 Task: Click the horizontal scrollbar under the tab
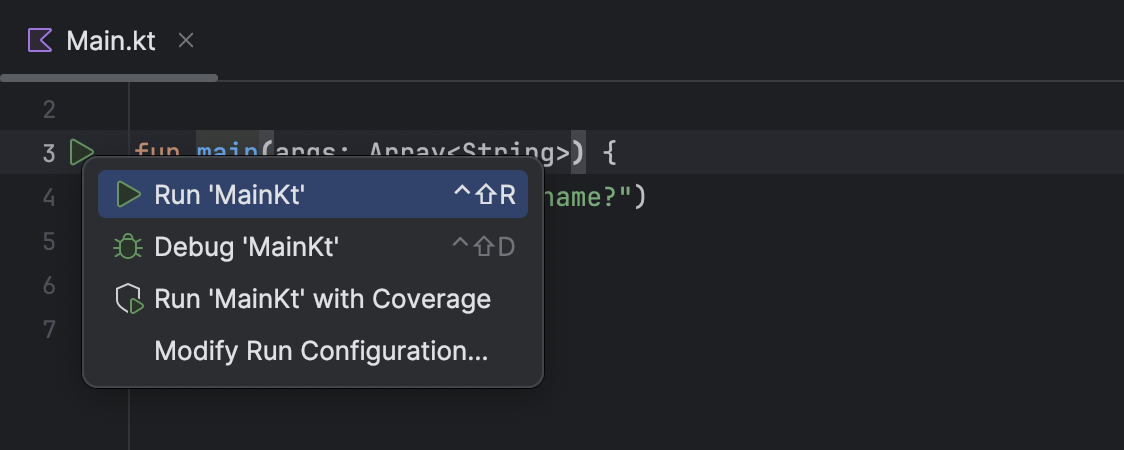(109, 77)
